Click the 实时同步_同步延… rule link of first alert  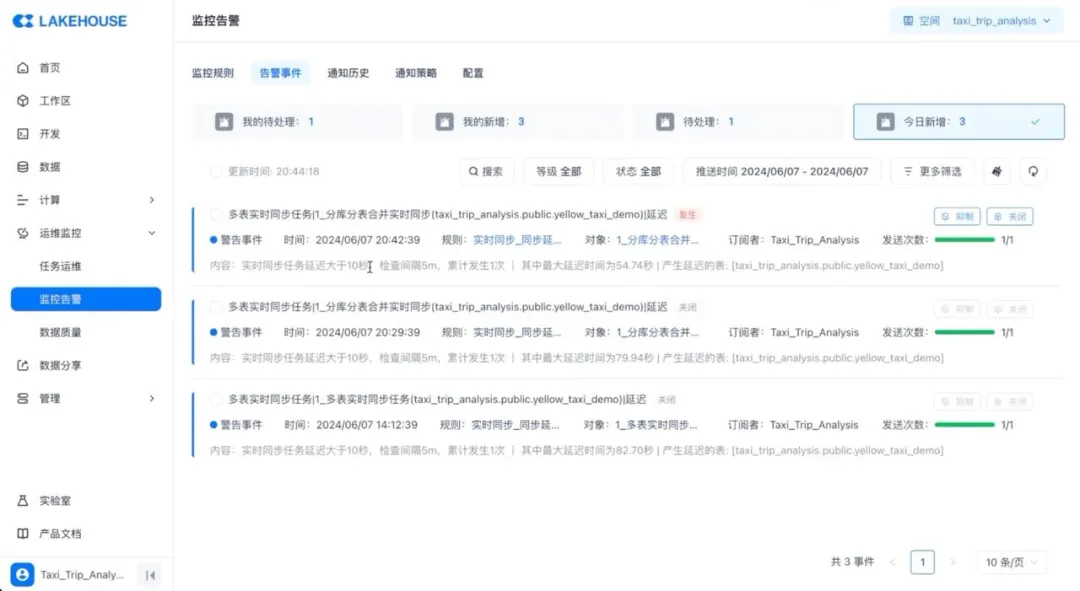point(517,240)
